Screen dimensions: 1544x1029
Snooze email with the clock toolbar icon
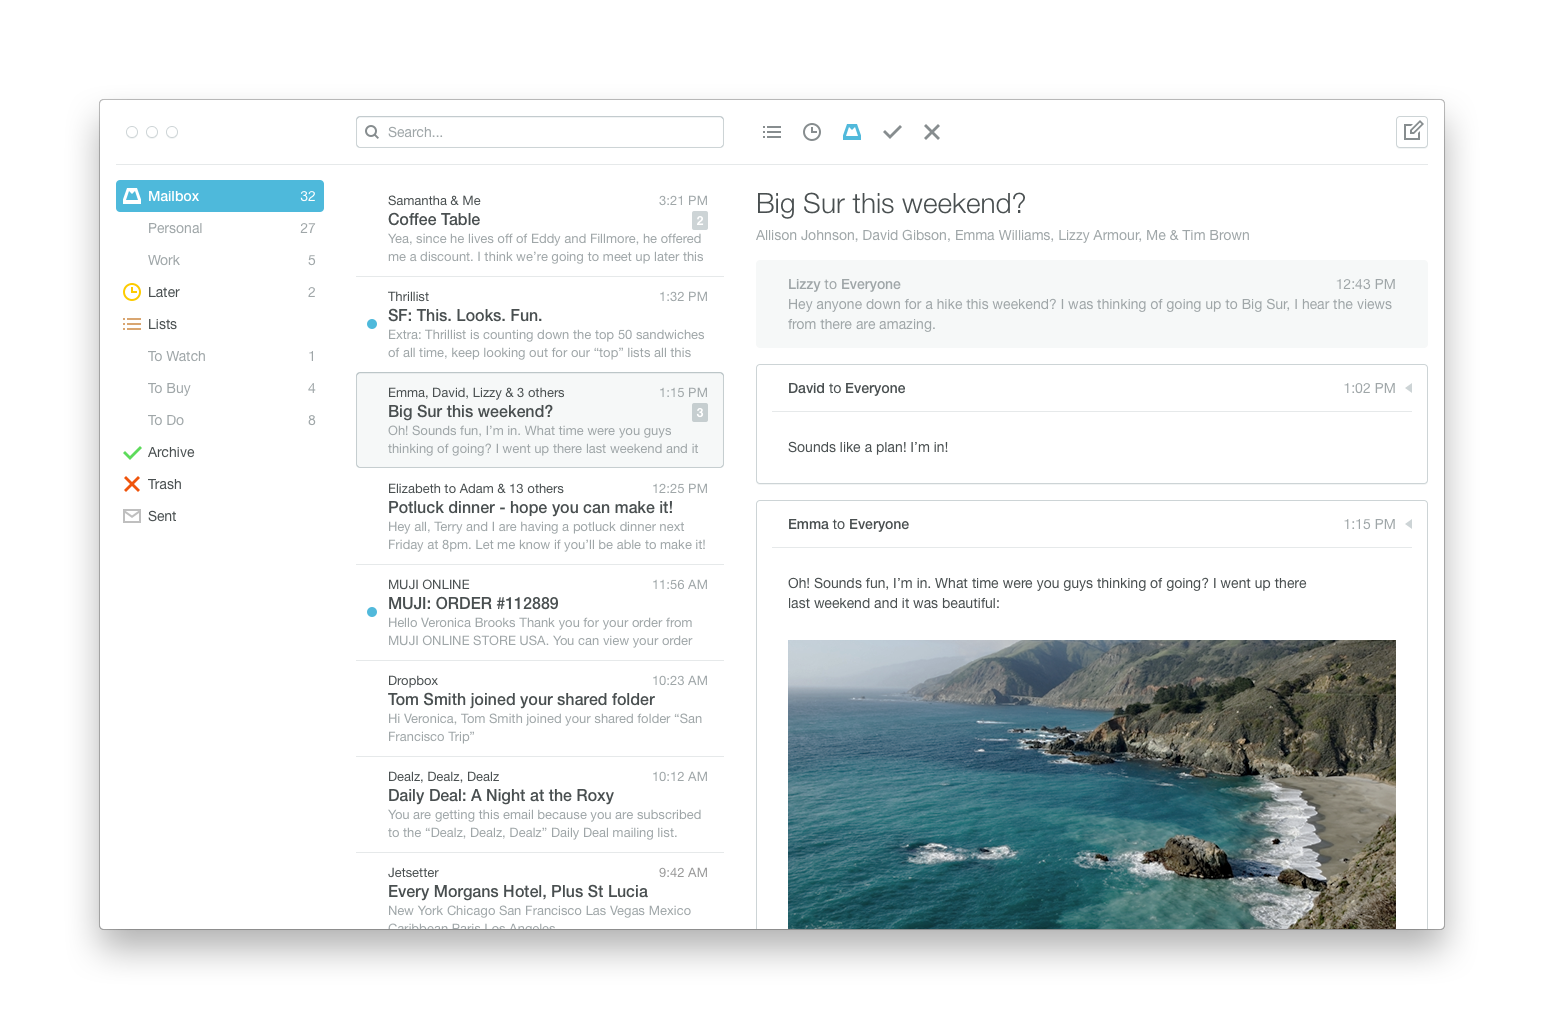pyautogui.click(x=812, y=132)
